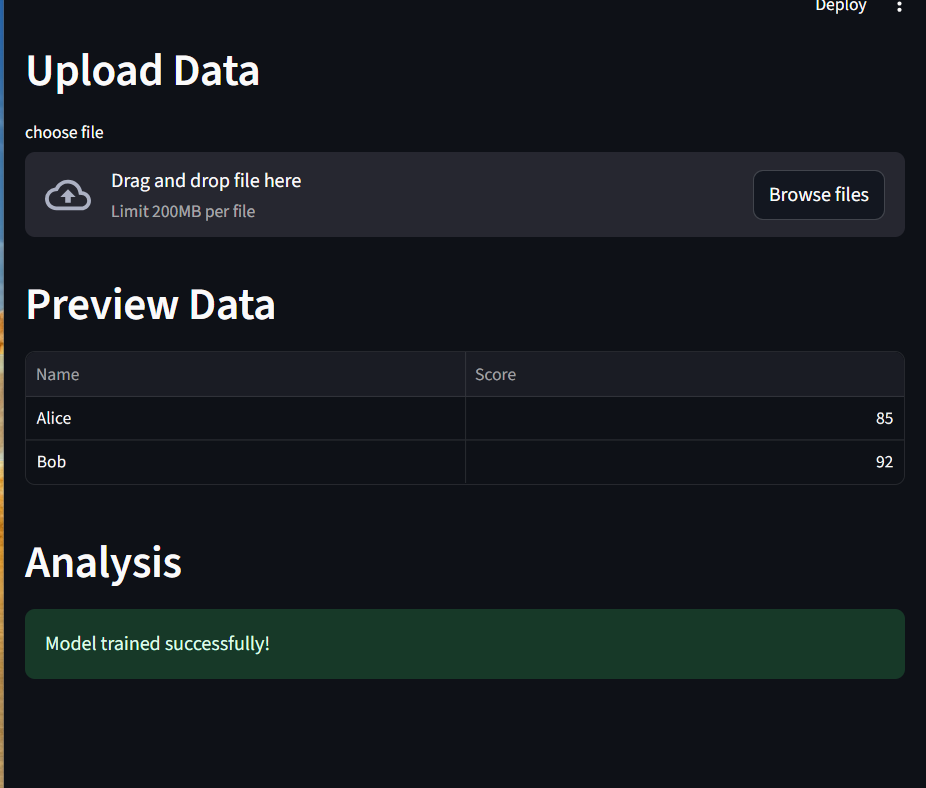The width and height of the screenshot is (926, 788).
Task: Click the Limit 200MB per file text
Action: (x=183, y=211)
